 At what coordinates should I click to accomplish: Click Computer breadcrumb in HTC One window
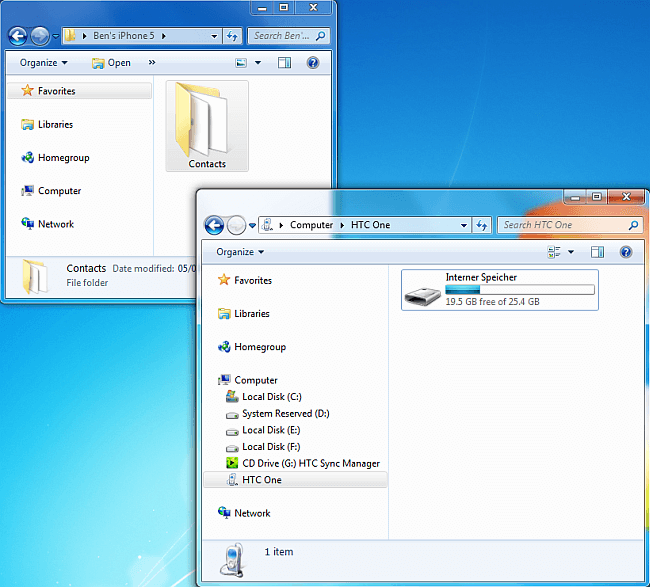point(311,225)
